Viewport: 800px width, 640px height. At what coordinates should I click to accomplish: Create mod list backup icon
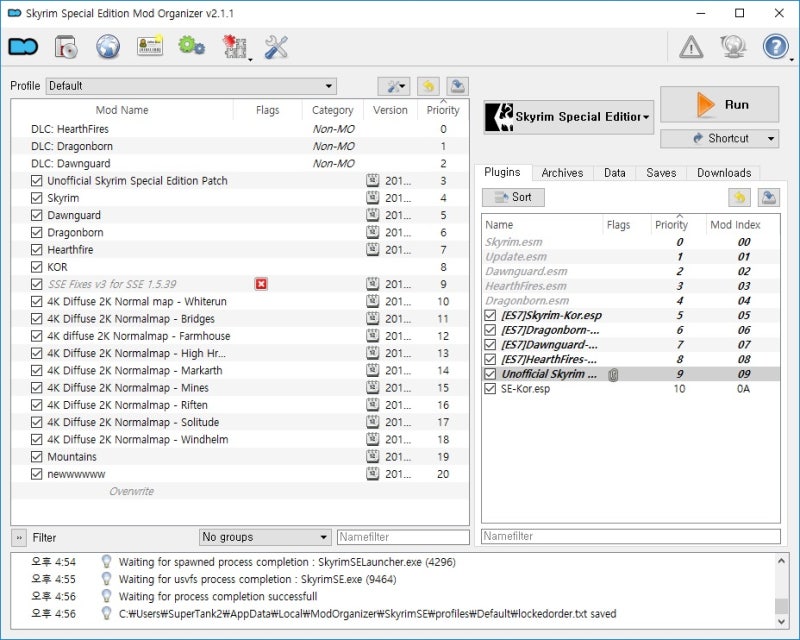pos(458,86)
